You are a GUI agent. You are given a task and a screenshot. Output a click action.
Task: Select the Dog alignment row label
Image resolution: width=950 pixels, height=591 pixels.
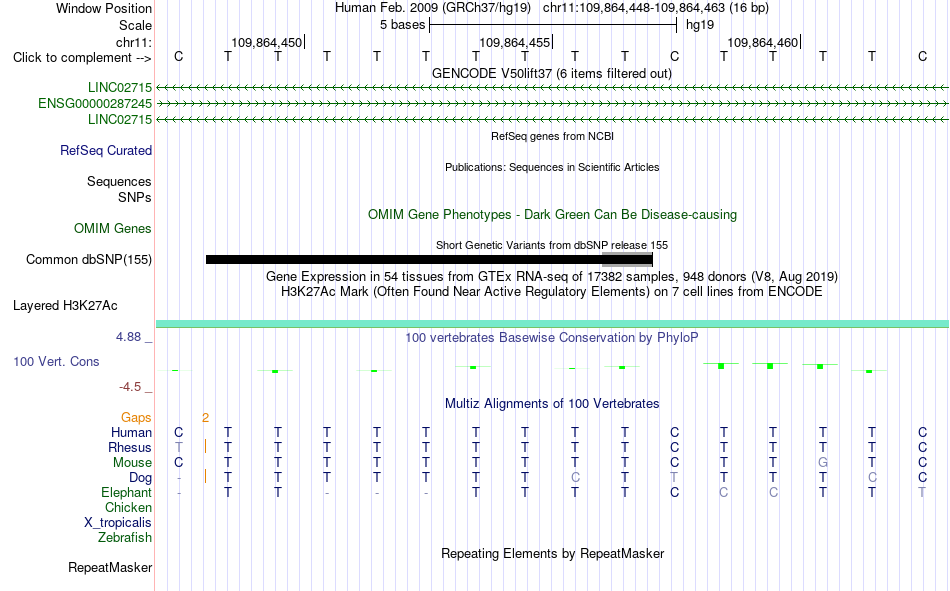141,478
